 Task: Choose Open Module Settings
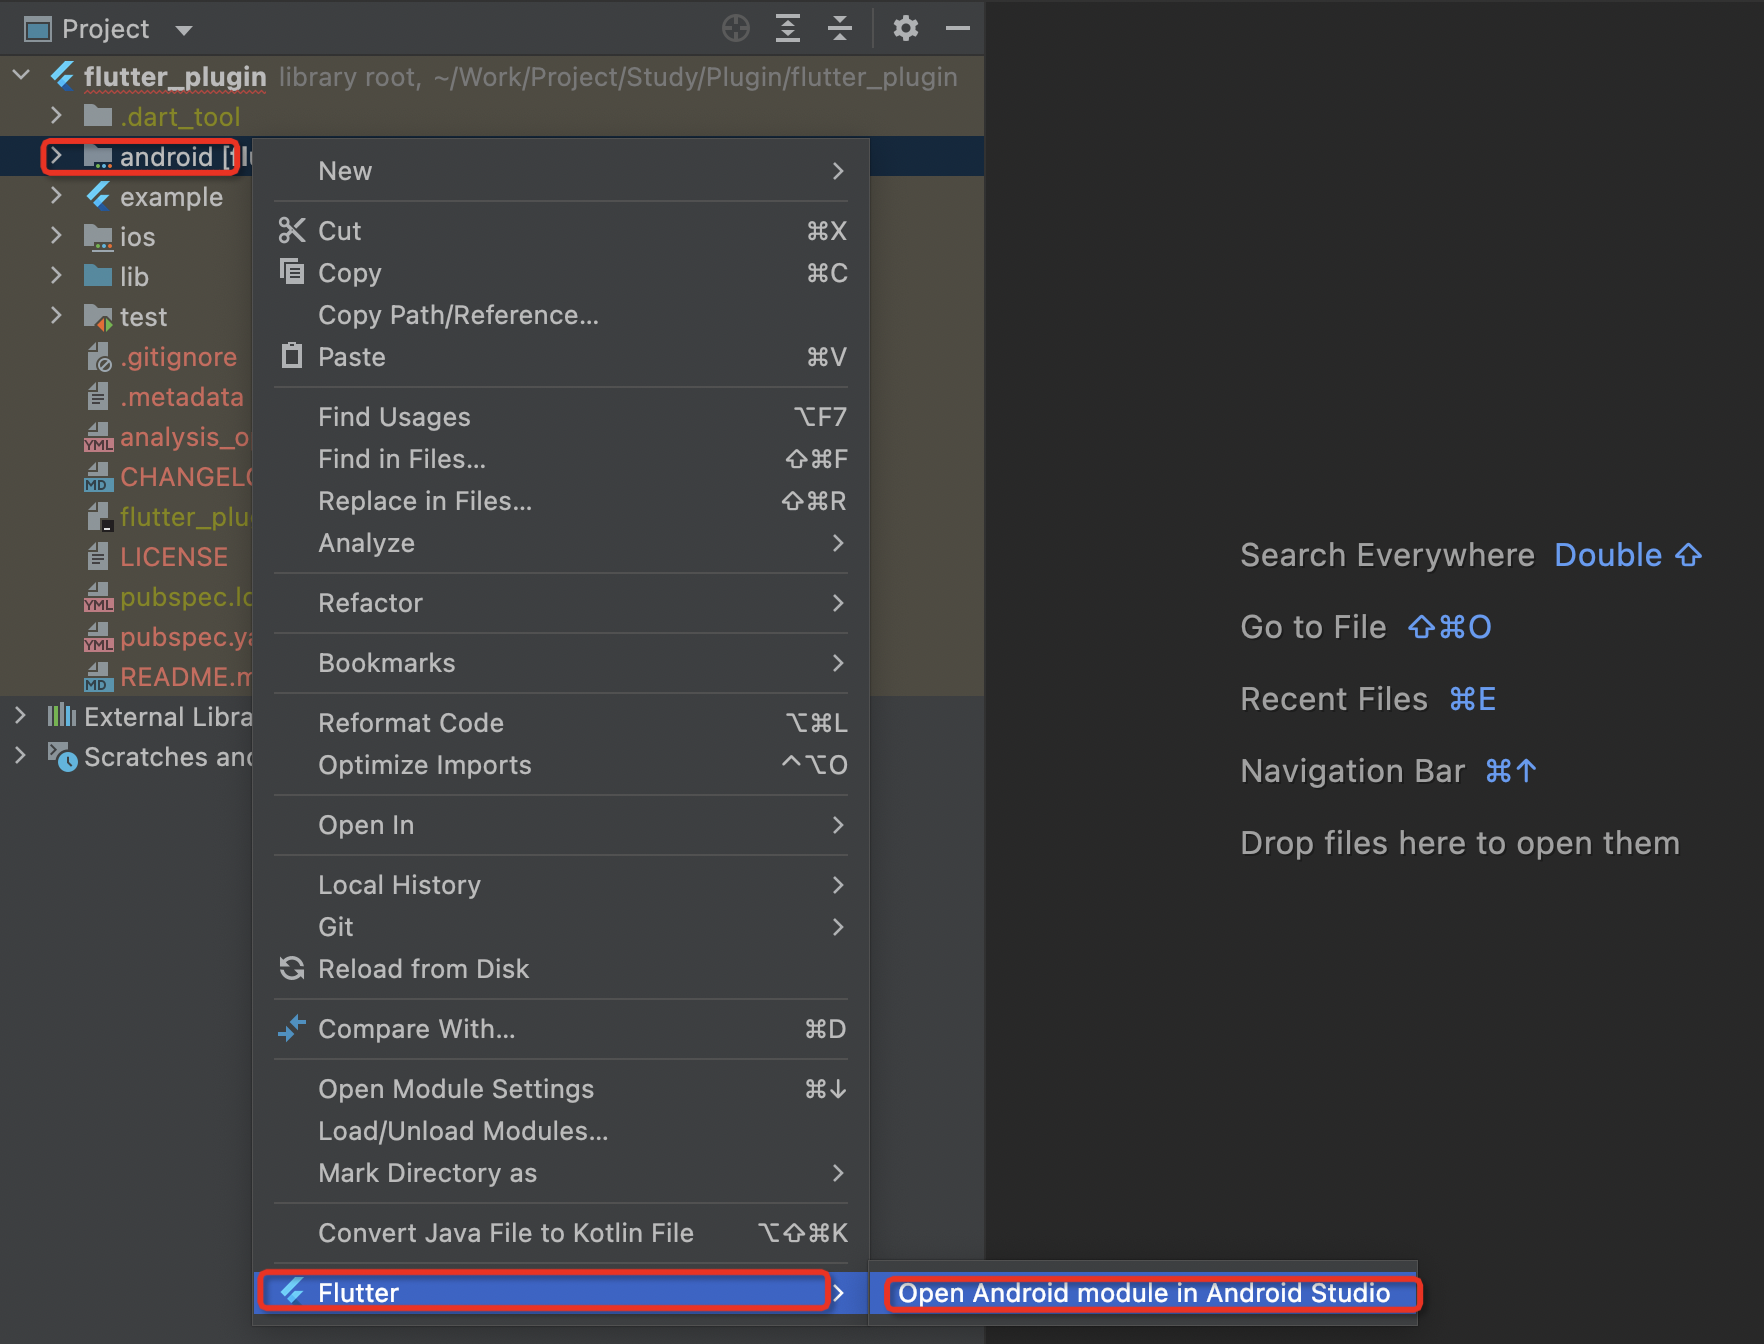(x=561, y=1089)
